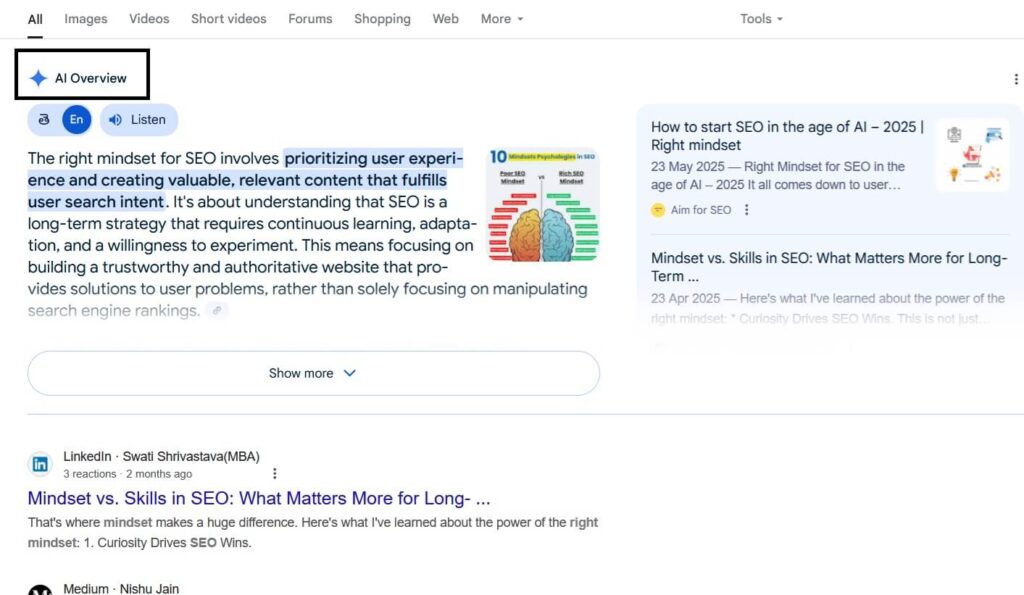The width and height of the screenshot is (1024, 595).
Task: Open AI Overview three-dot options menu
Action: 1016,79
